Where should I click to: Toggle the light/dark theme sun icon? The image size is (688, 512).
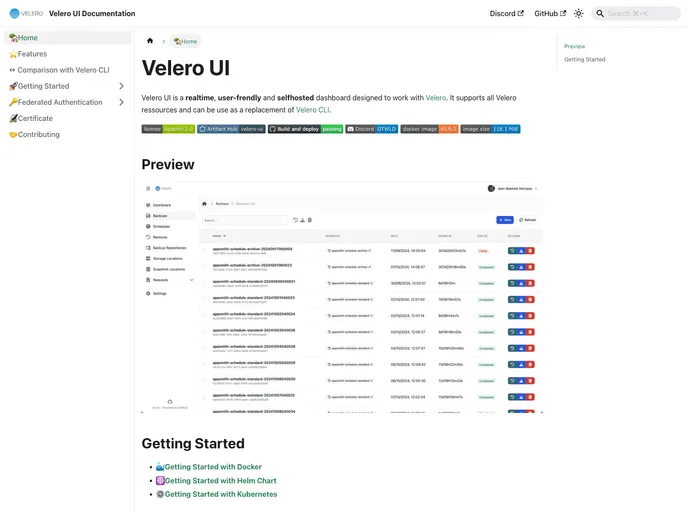tap(579, 14)
